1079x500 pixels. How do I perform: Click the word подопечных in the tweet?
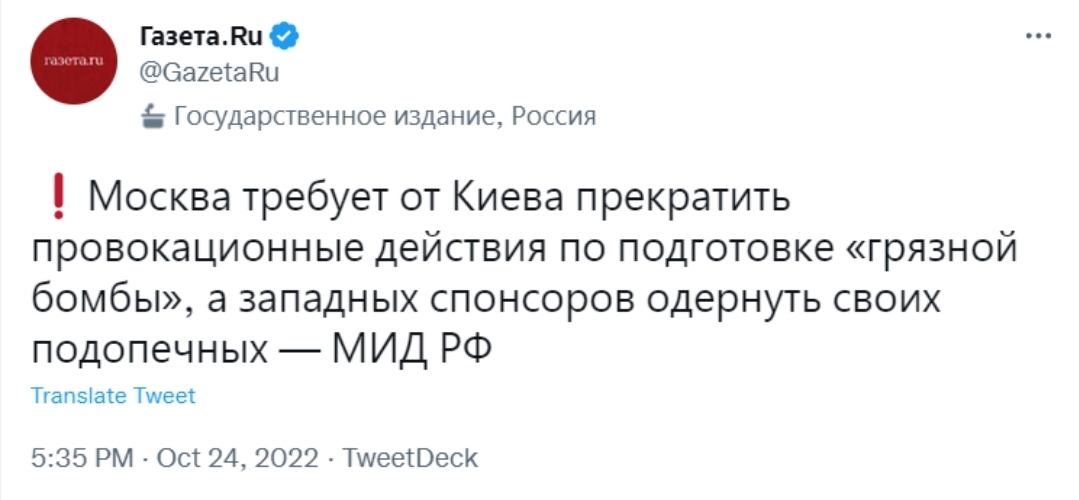click(x=153, y=349)
